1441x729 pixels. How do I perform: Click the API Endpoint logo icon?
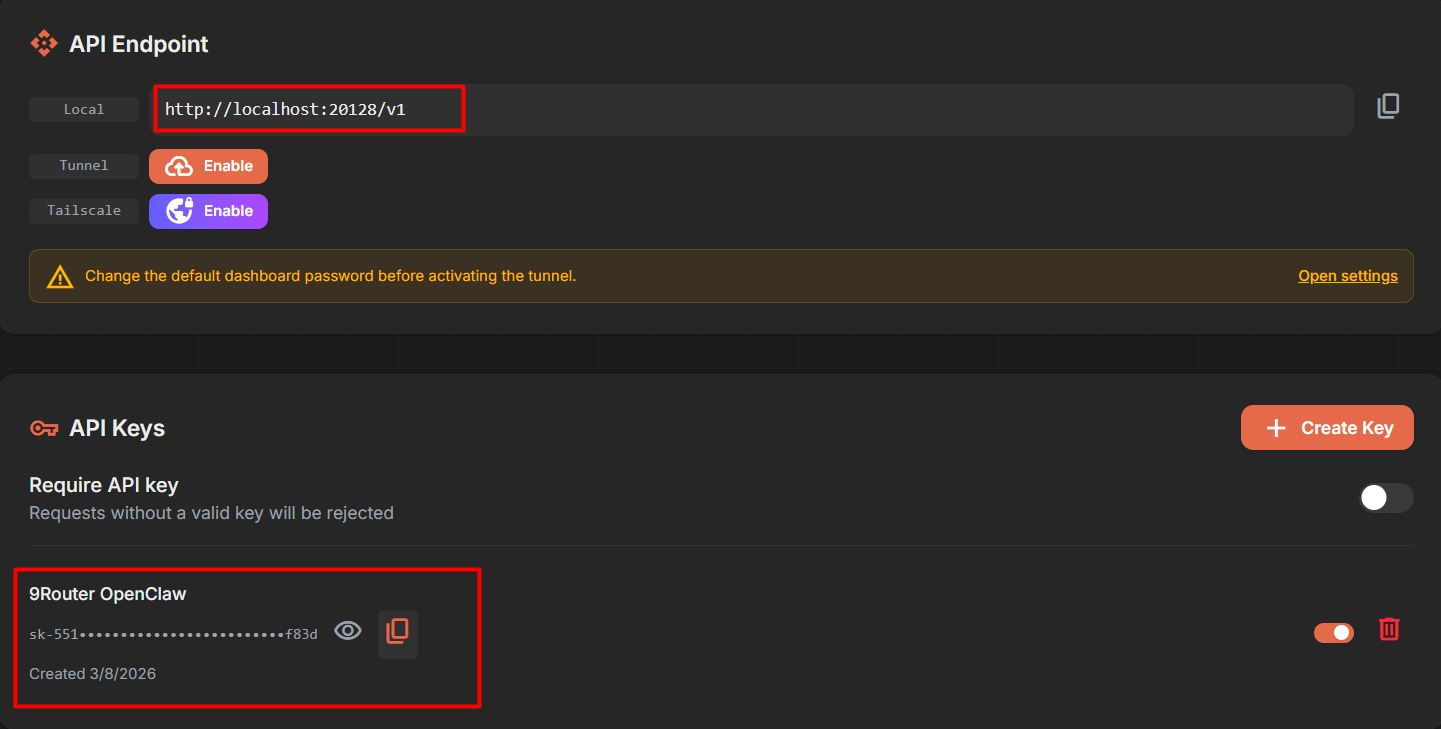pos(44,44)
